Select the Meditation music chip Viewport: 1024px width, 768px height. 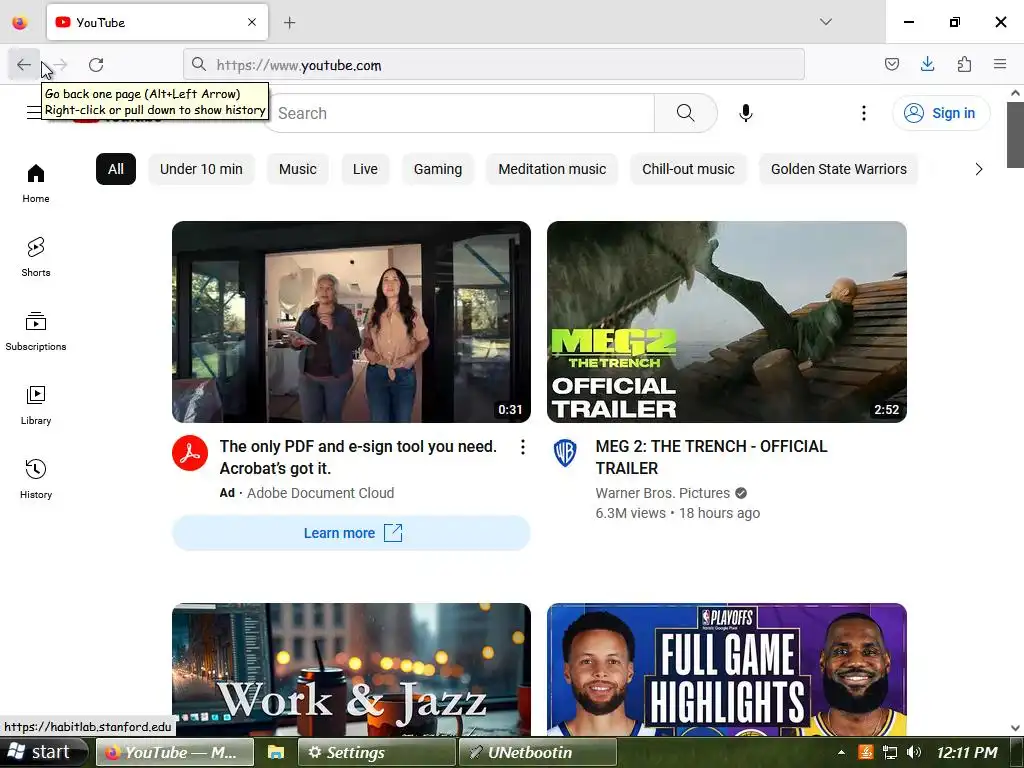coord(552,169)
